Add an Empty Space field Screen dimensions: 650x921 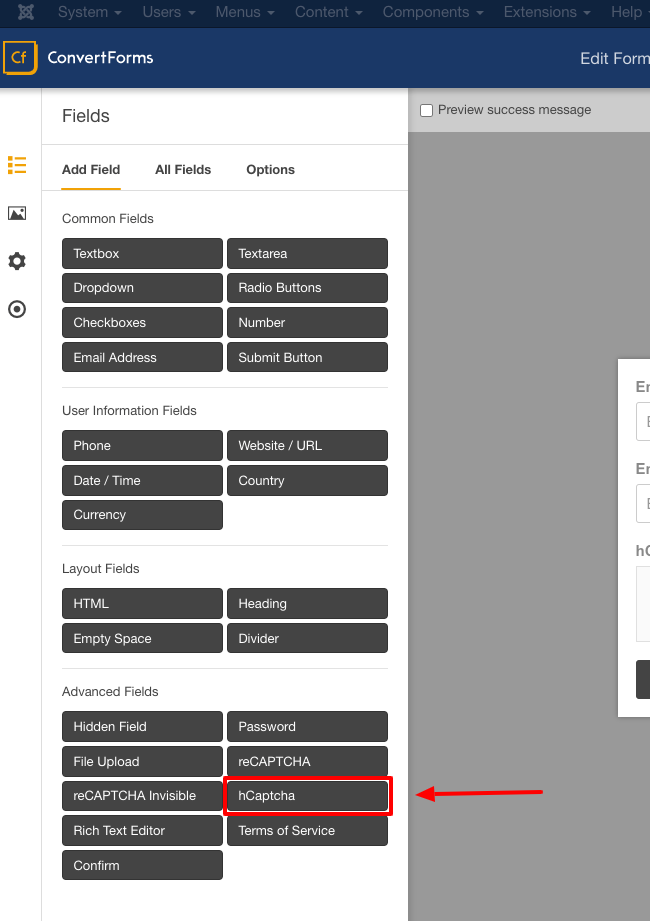pos(143,638)
